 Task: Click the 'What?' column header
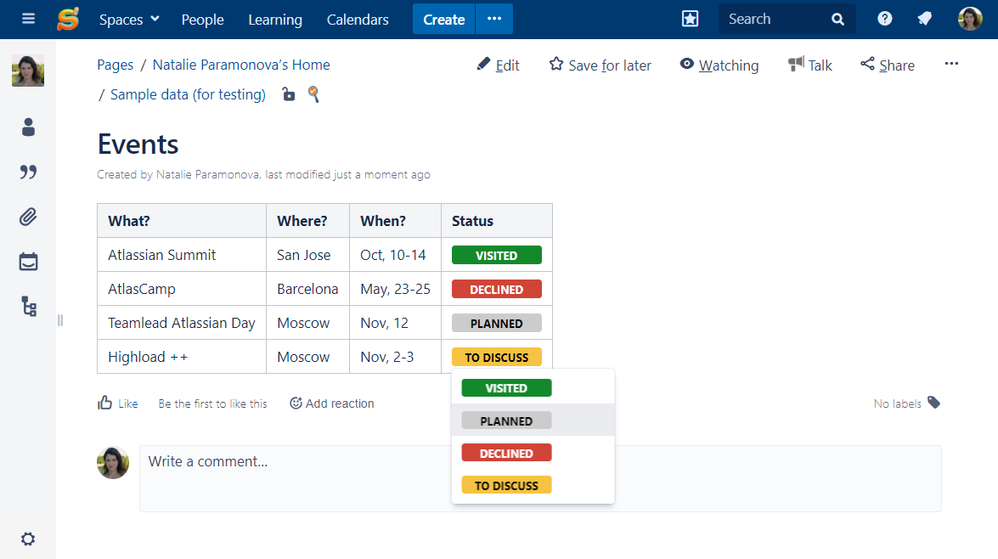point(181,221)
